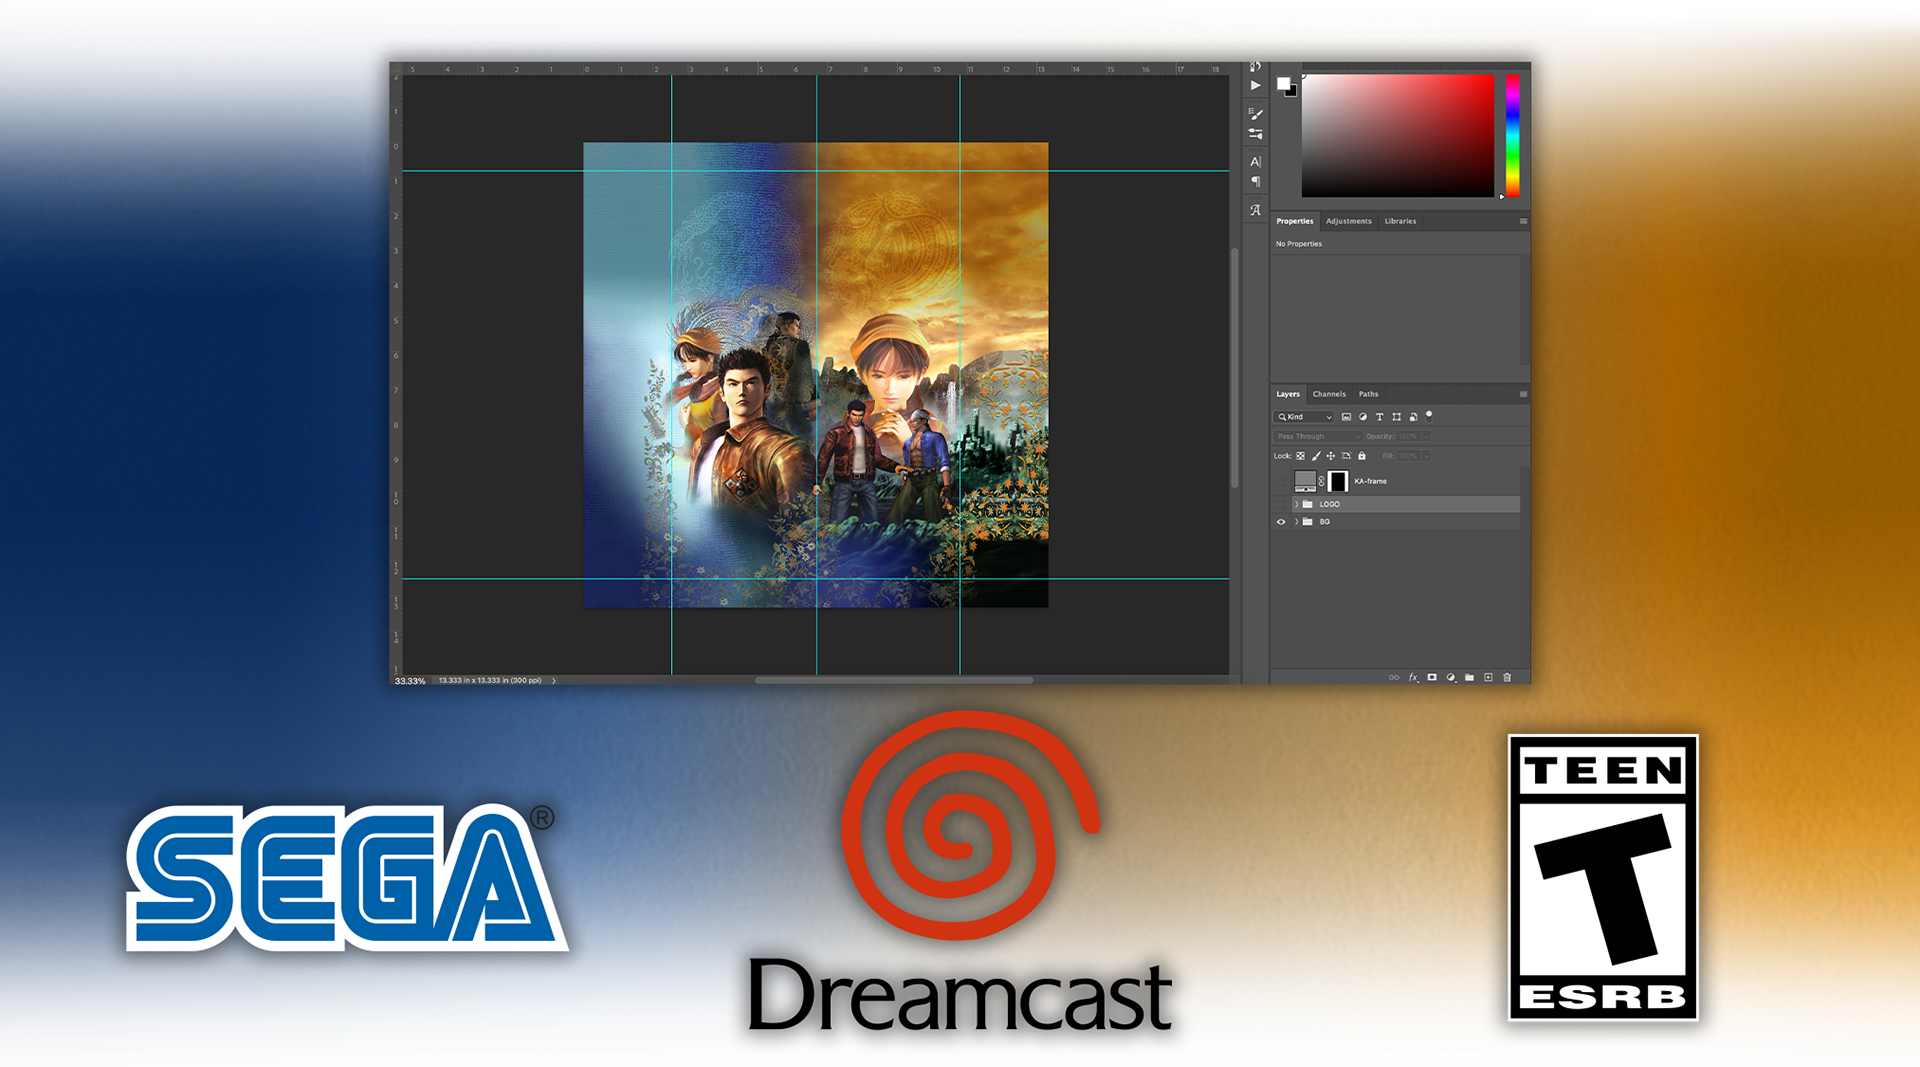Open the History panel icon in the collapsed dock
This screenshot has height=1067, width=1920.
[1255, 67]
